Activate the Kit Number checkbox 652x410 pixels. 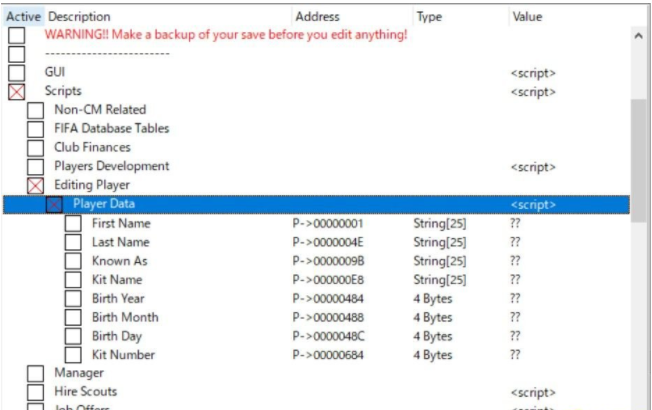[73, 355]
